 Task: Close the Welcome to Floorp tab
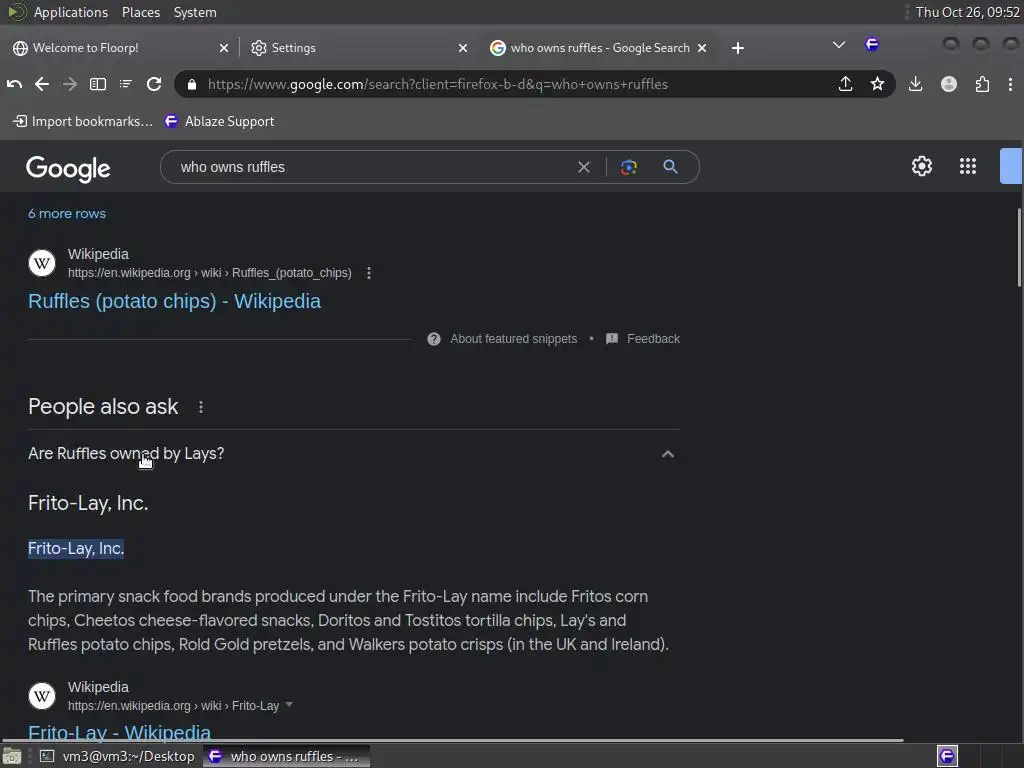[224, 48]
